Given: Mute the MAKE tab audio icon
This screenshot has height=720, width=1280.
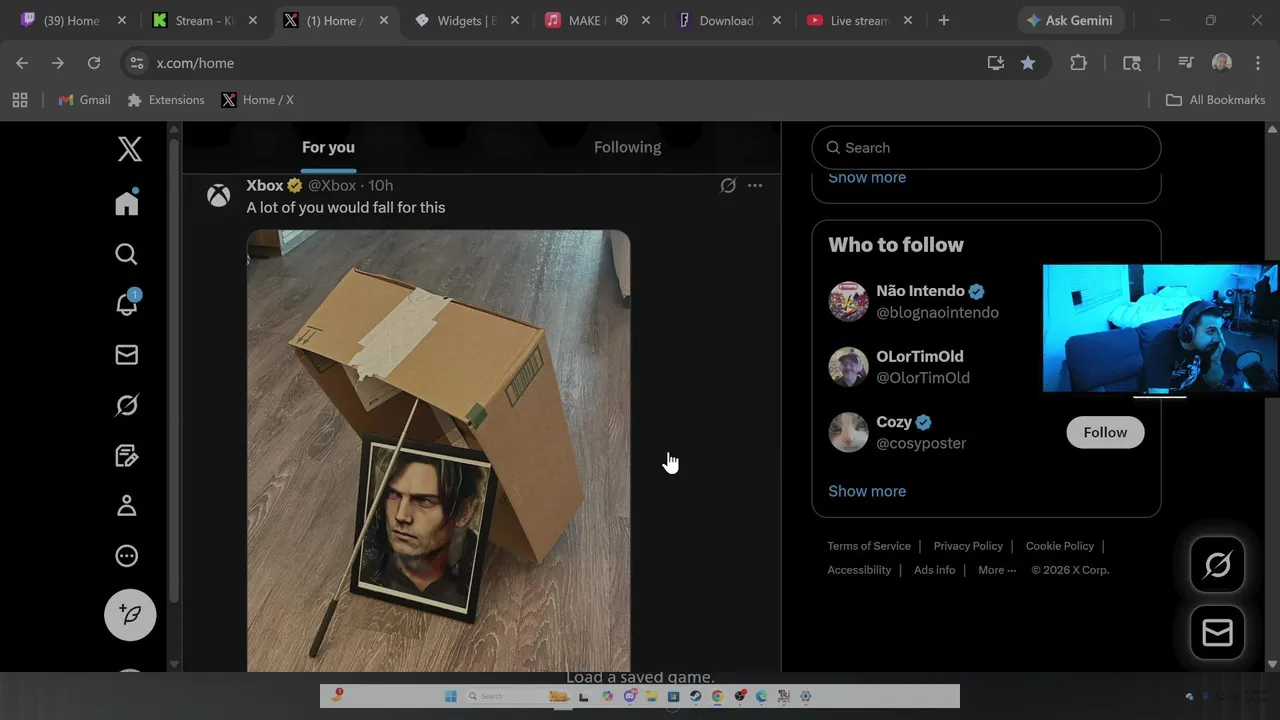Looking at the screenshot, I should tap(622, 20).
